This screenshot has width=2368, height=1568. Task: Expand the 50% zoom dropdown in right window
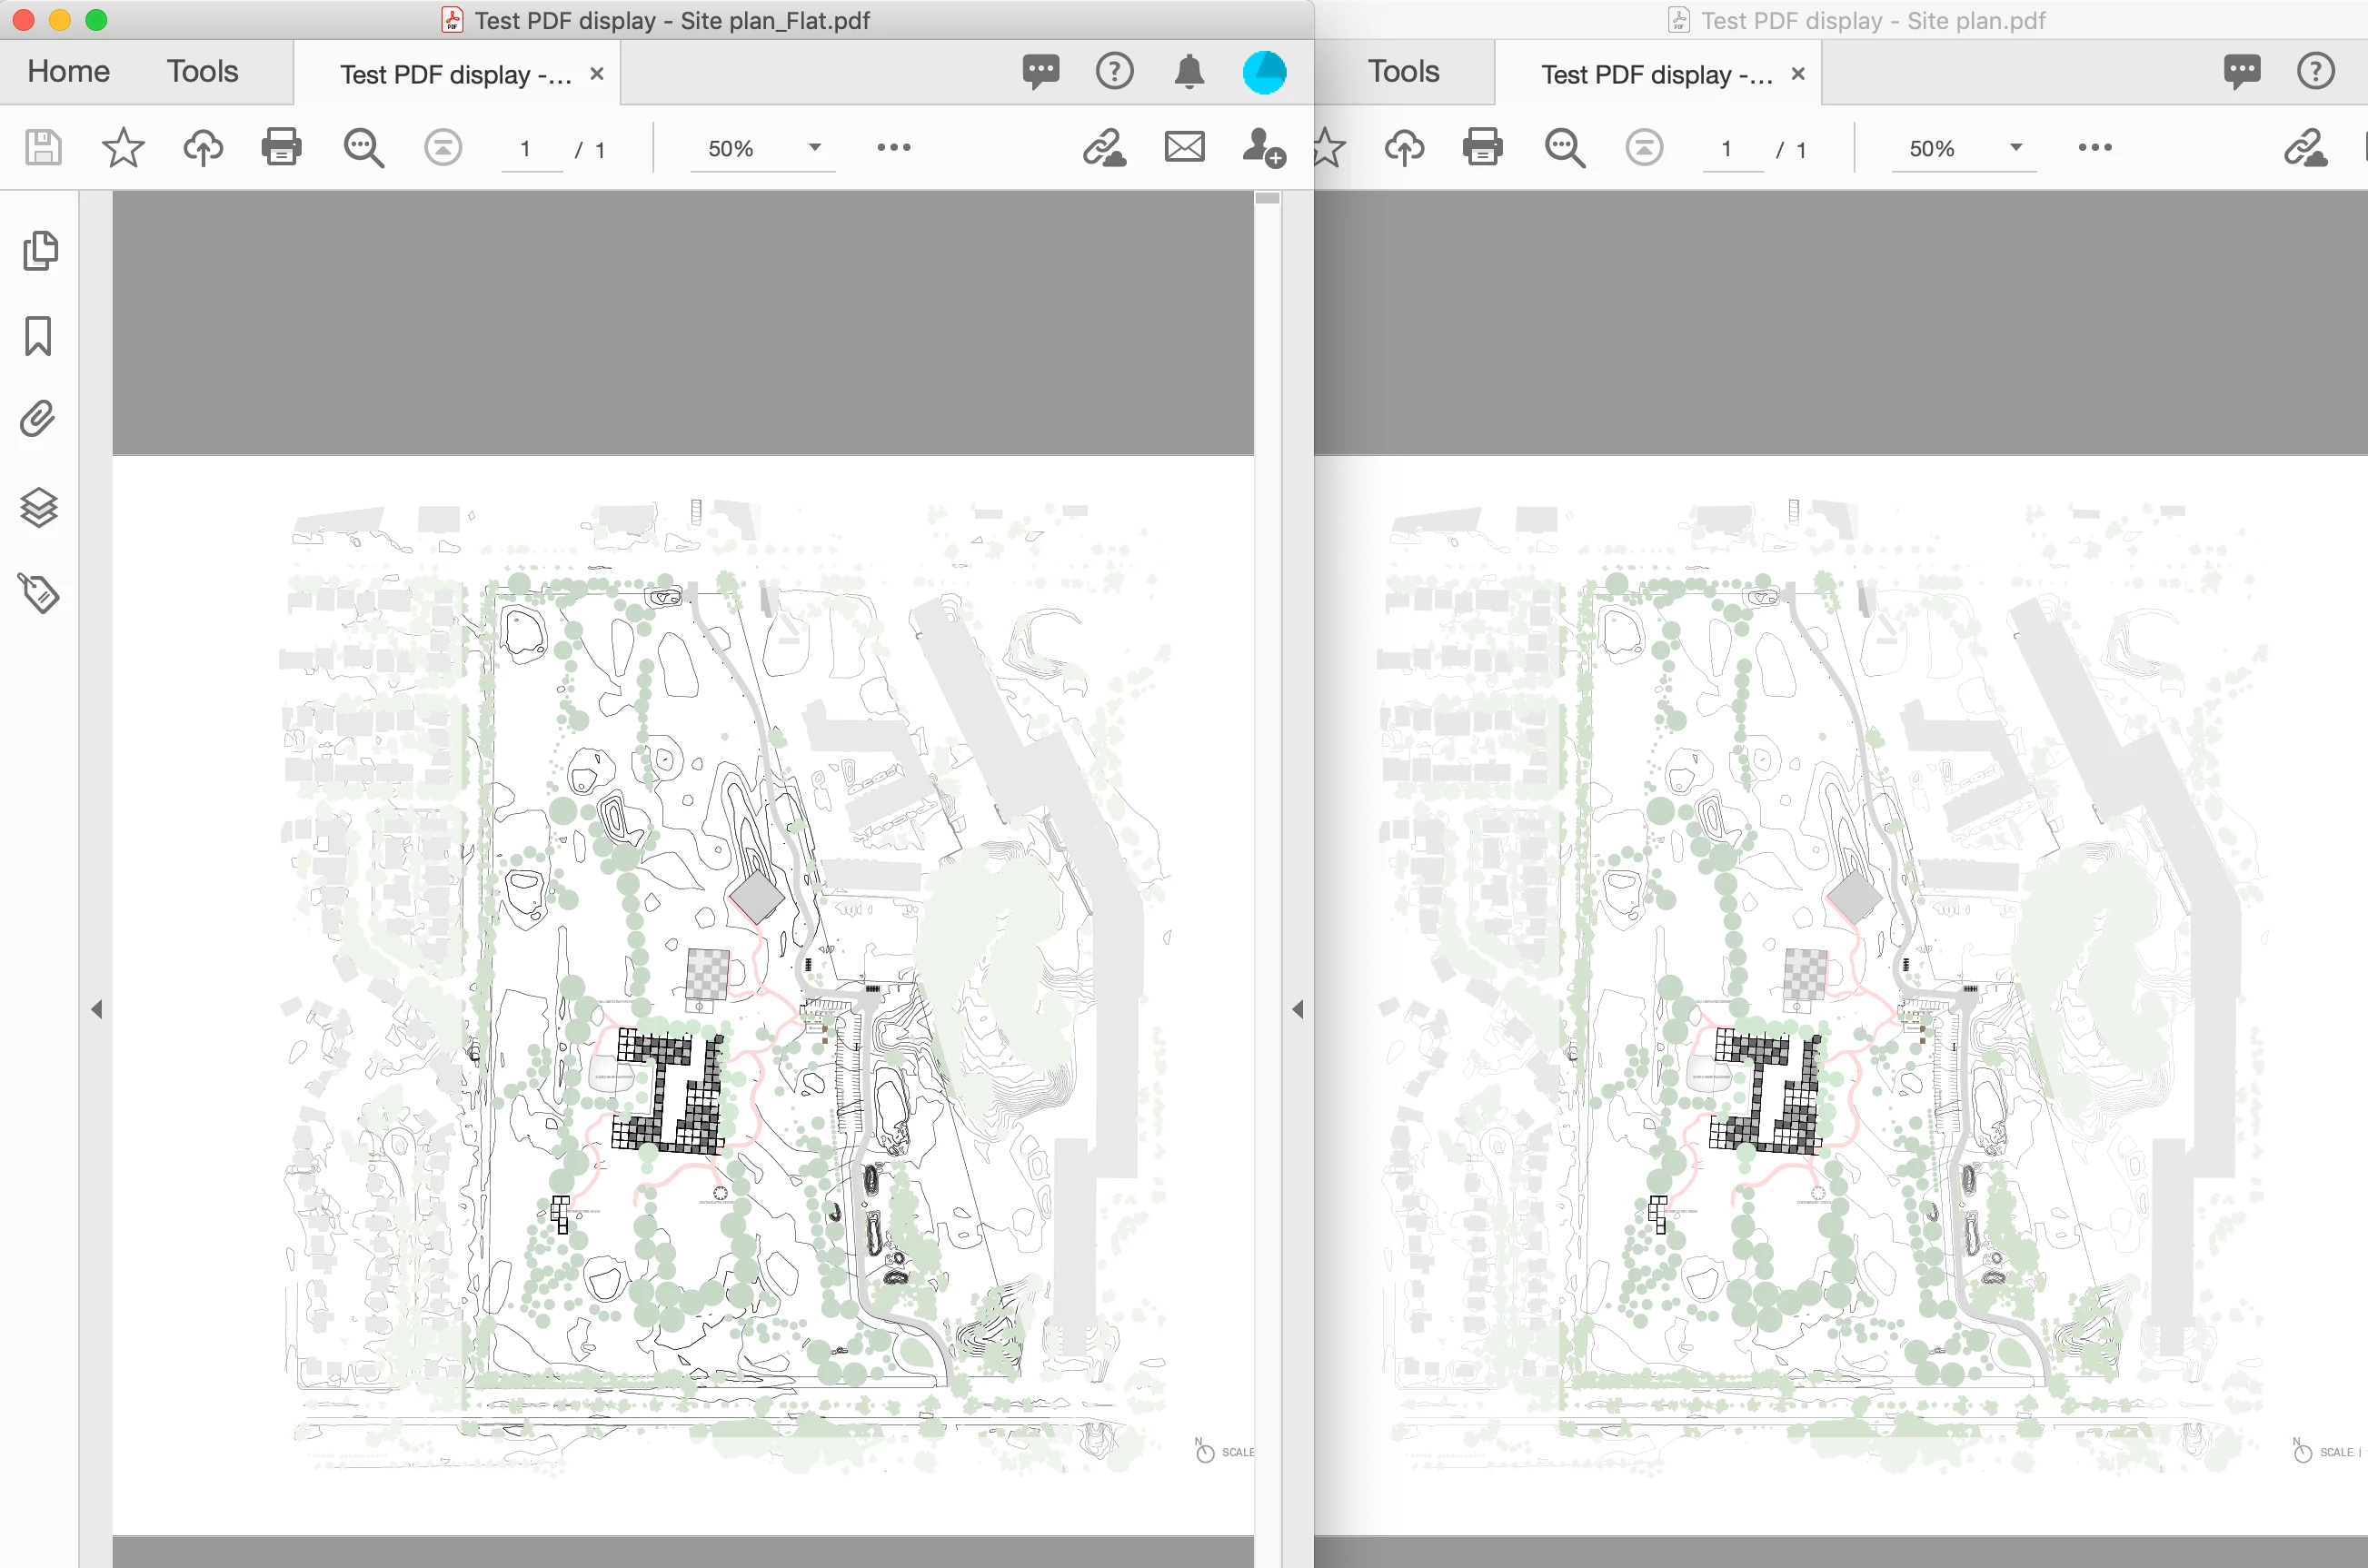(2016, 148)
